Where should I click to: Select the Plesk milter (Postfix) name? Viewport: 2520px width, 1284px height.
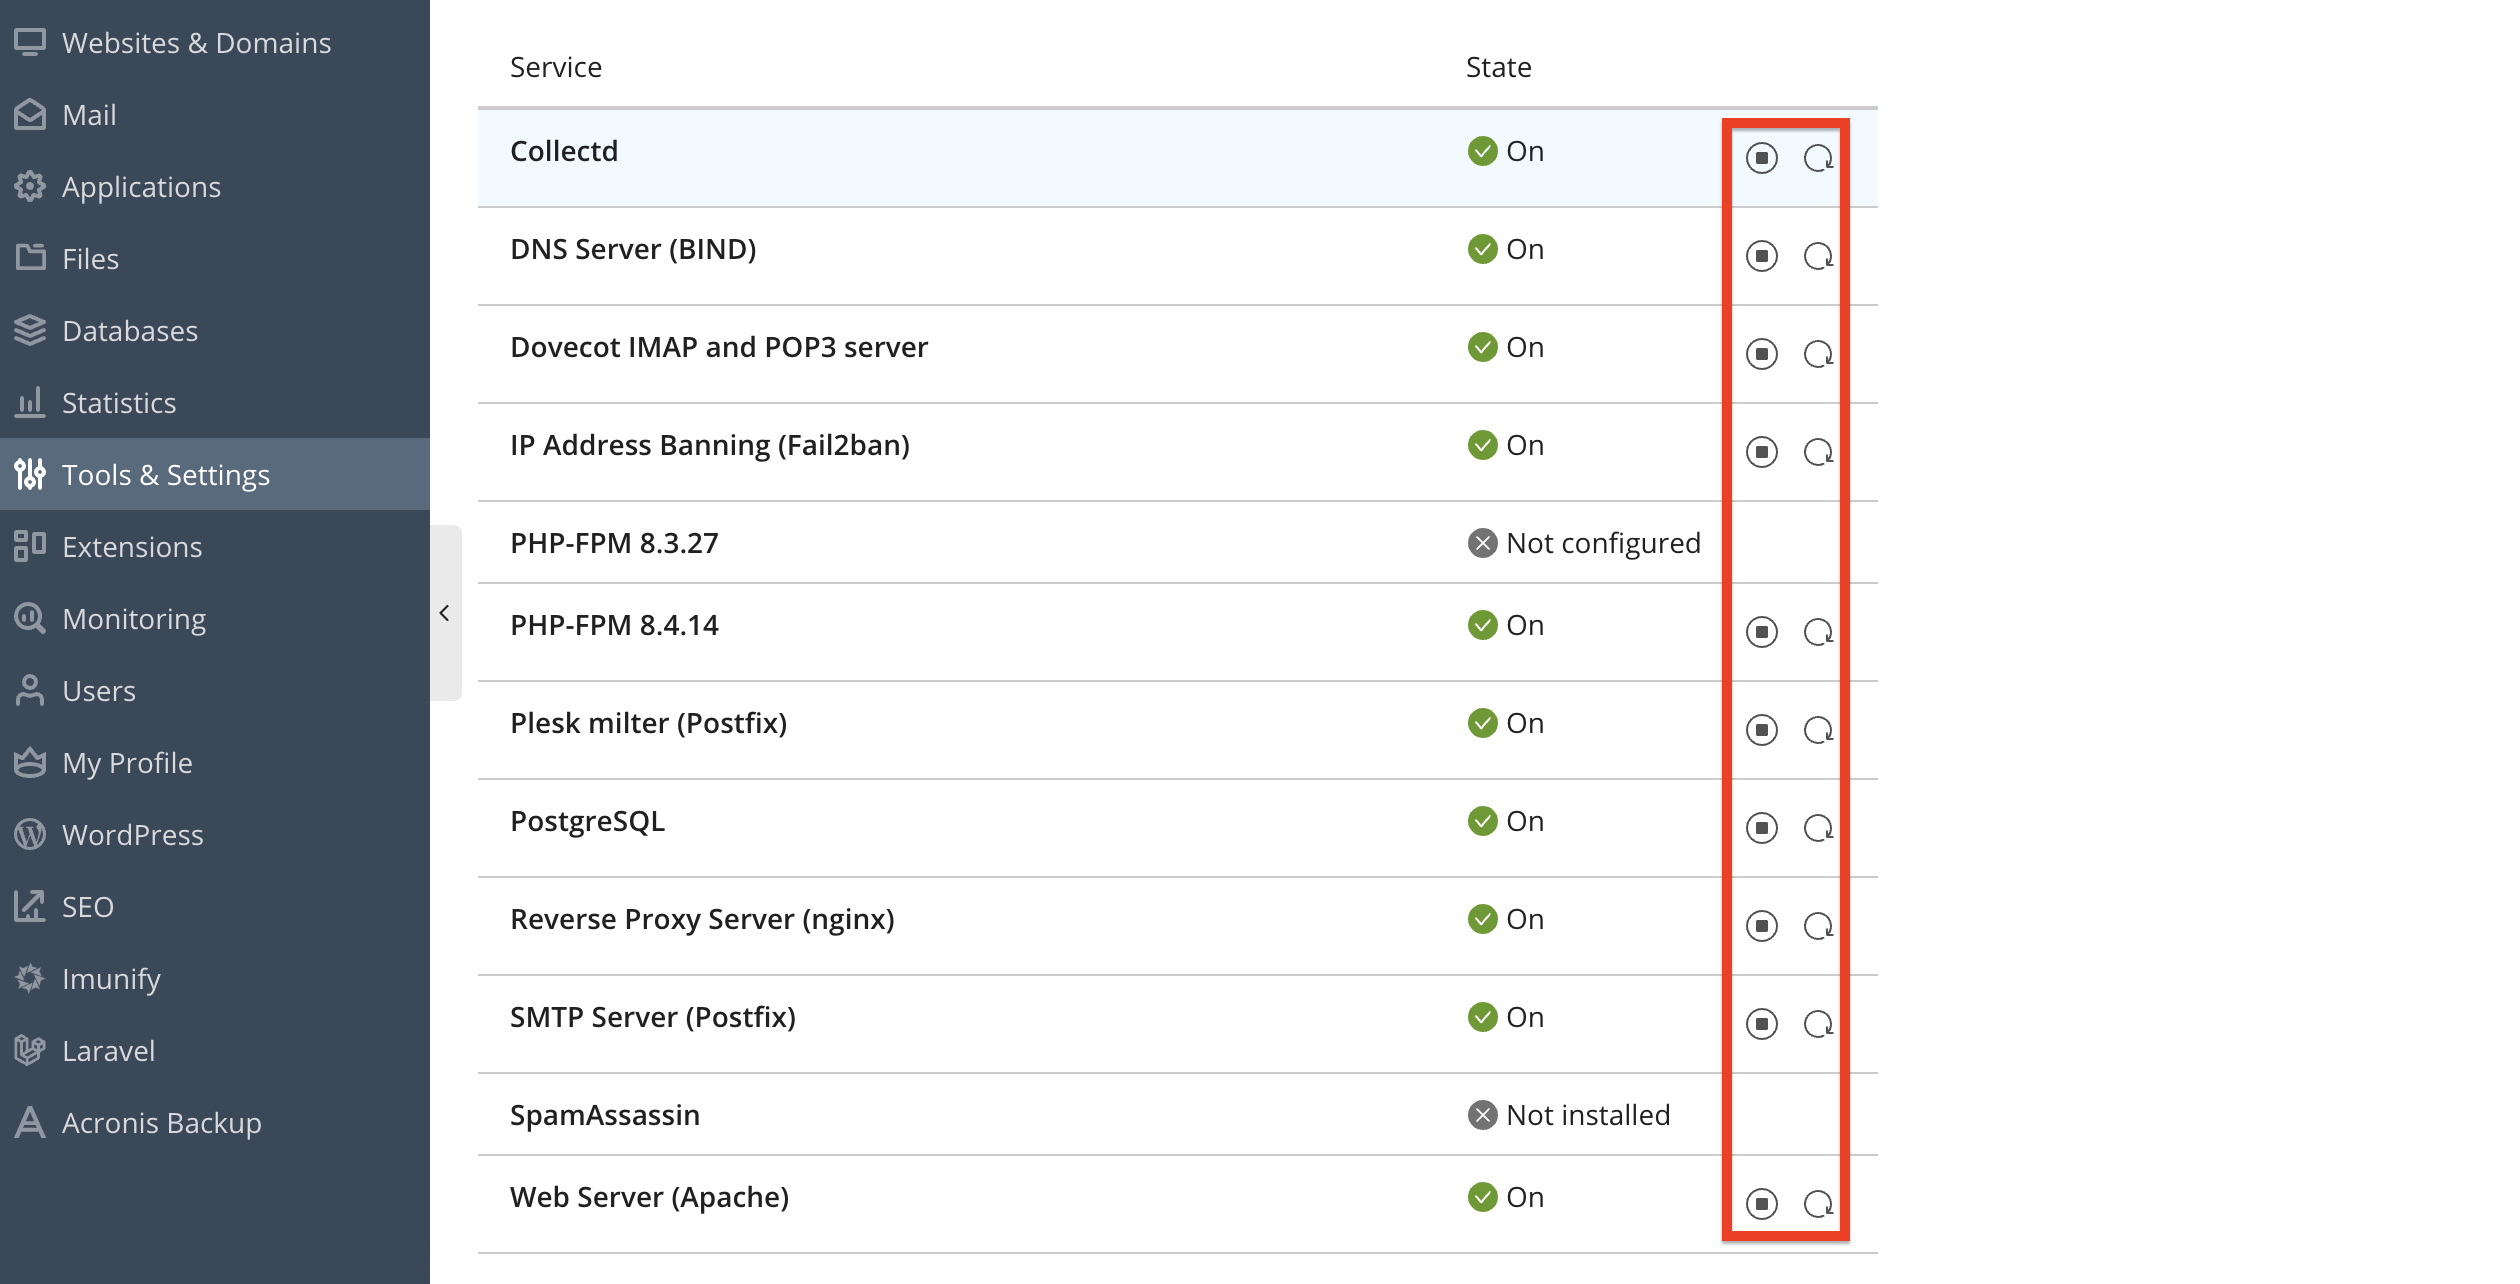649,723
